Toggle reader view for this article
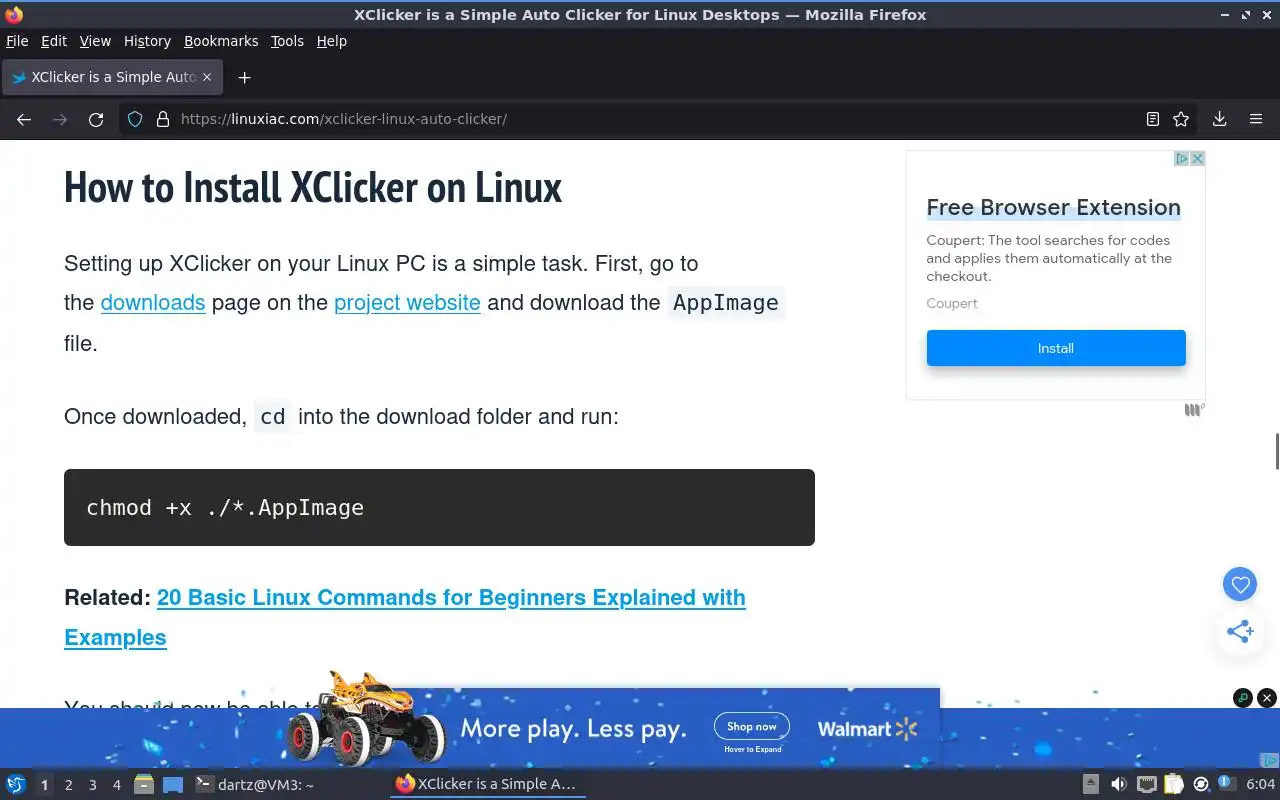This screenshot has height=800, width=1280. (1153, 119)
